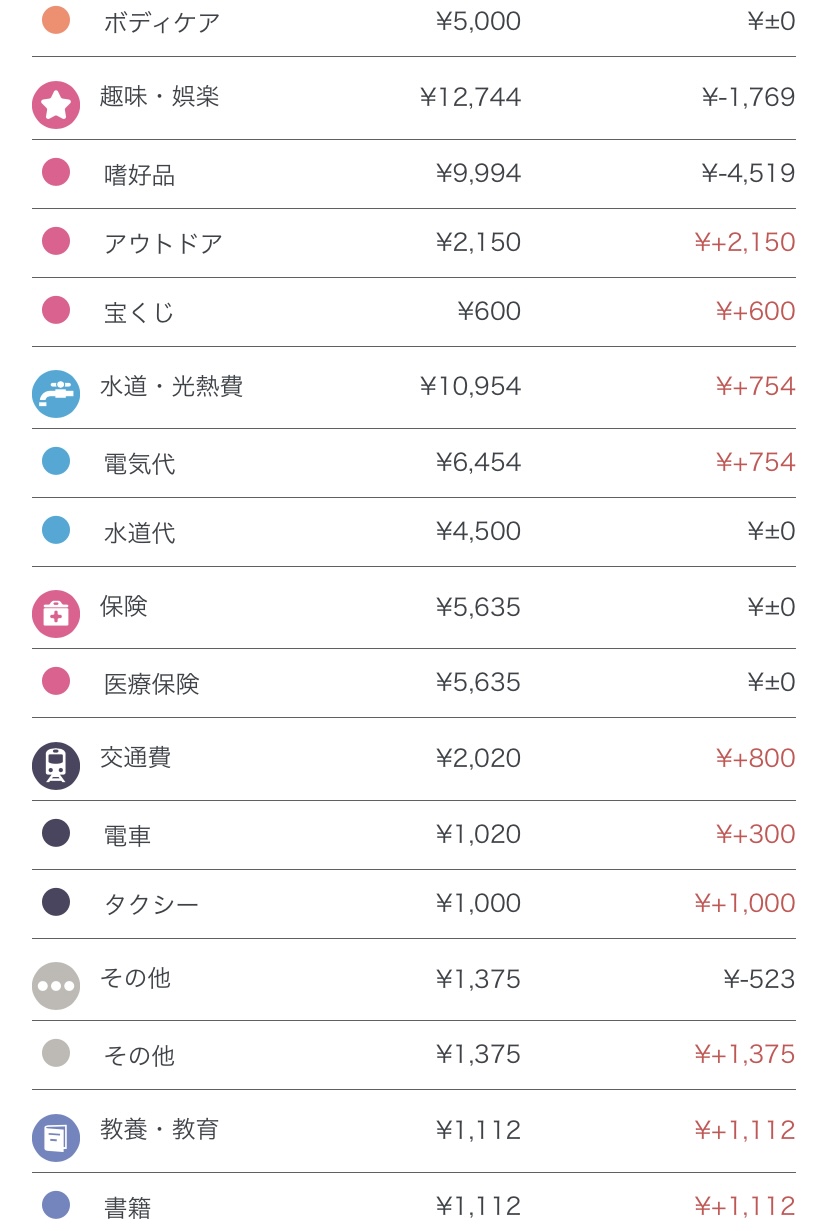
Task: Select the 水道代 subcategory
Action: pyautogui.click(x=139, y=532)
